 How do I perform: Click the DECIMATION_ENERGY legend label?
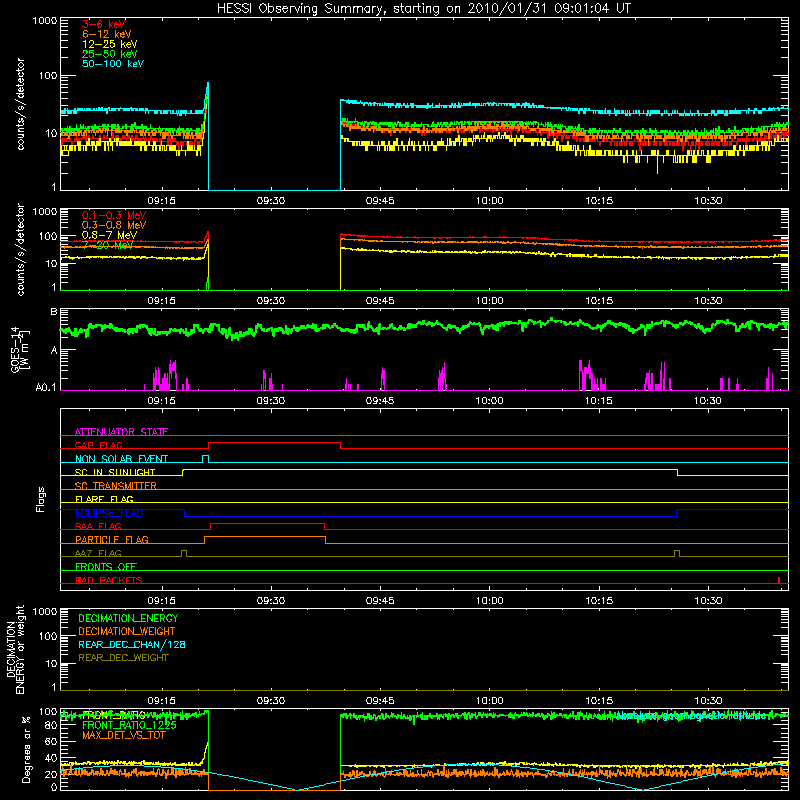(x=128, y=618)
